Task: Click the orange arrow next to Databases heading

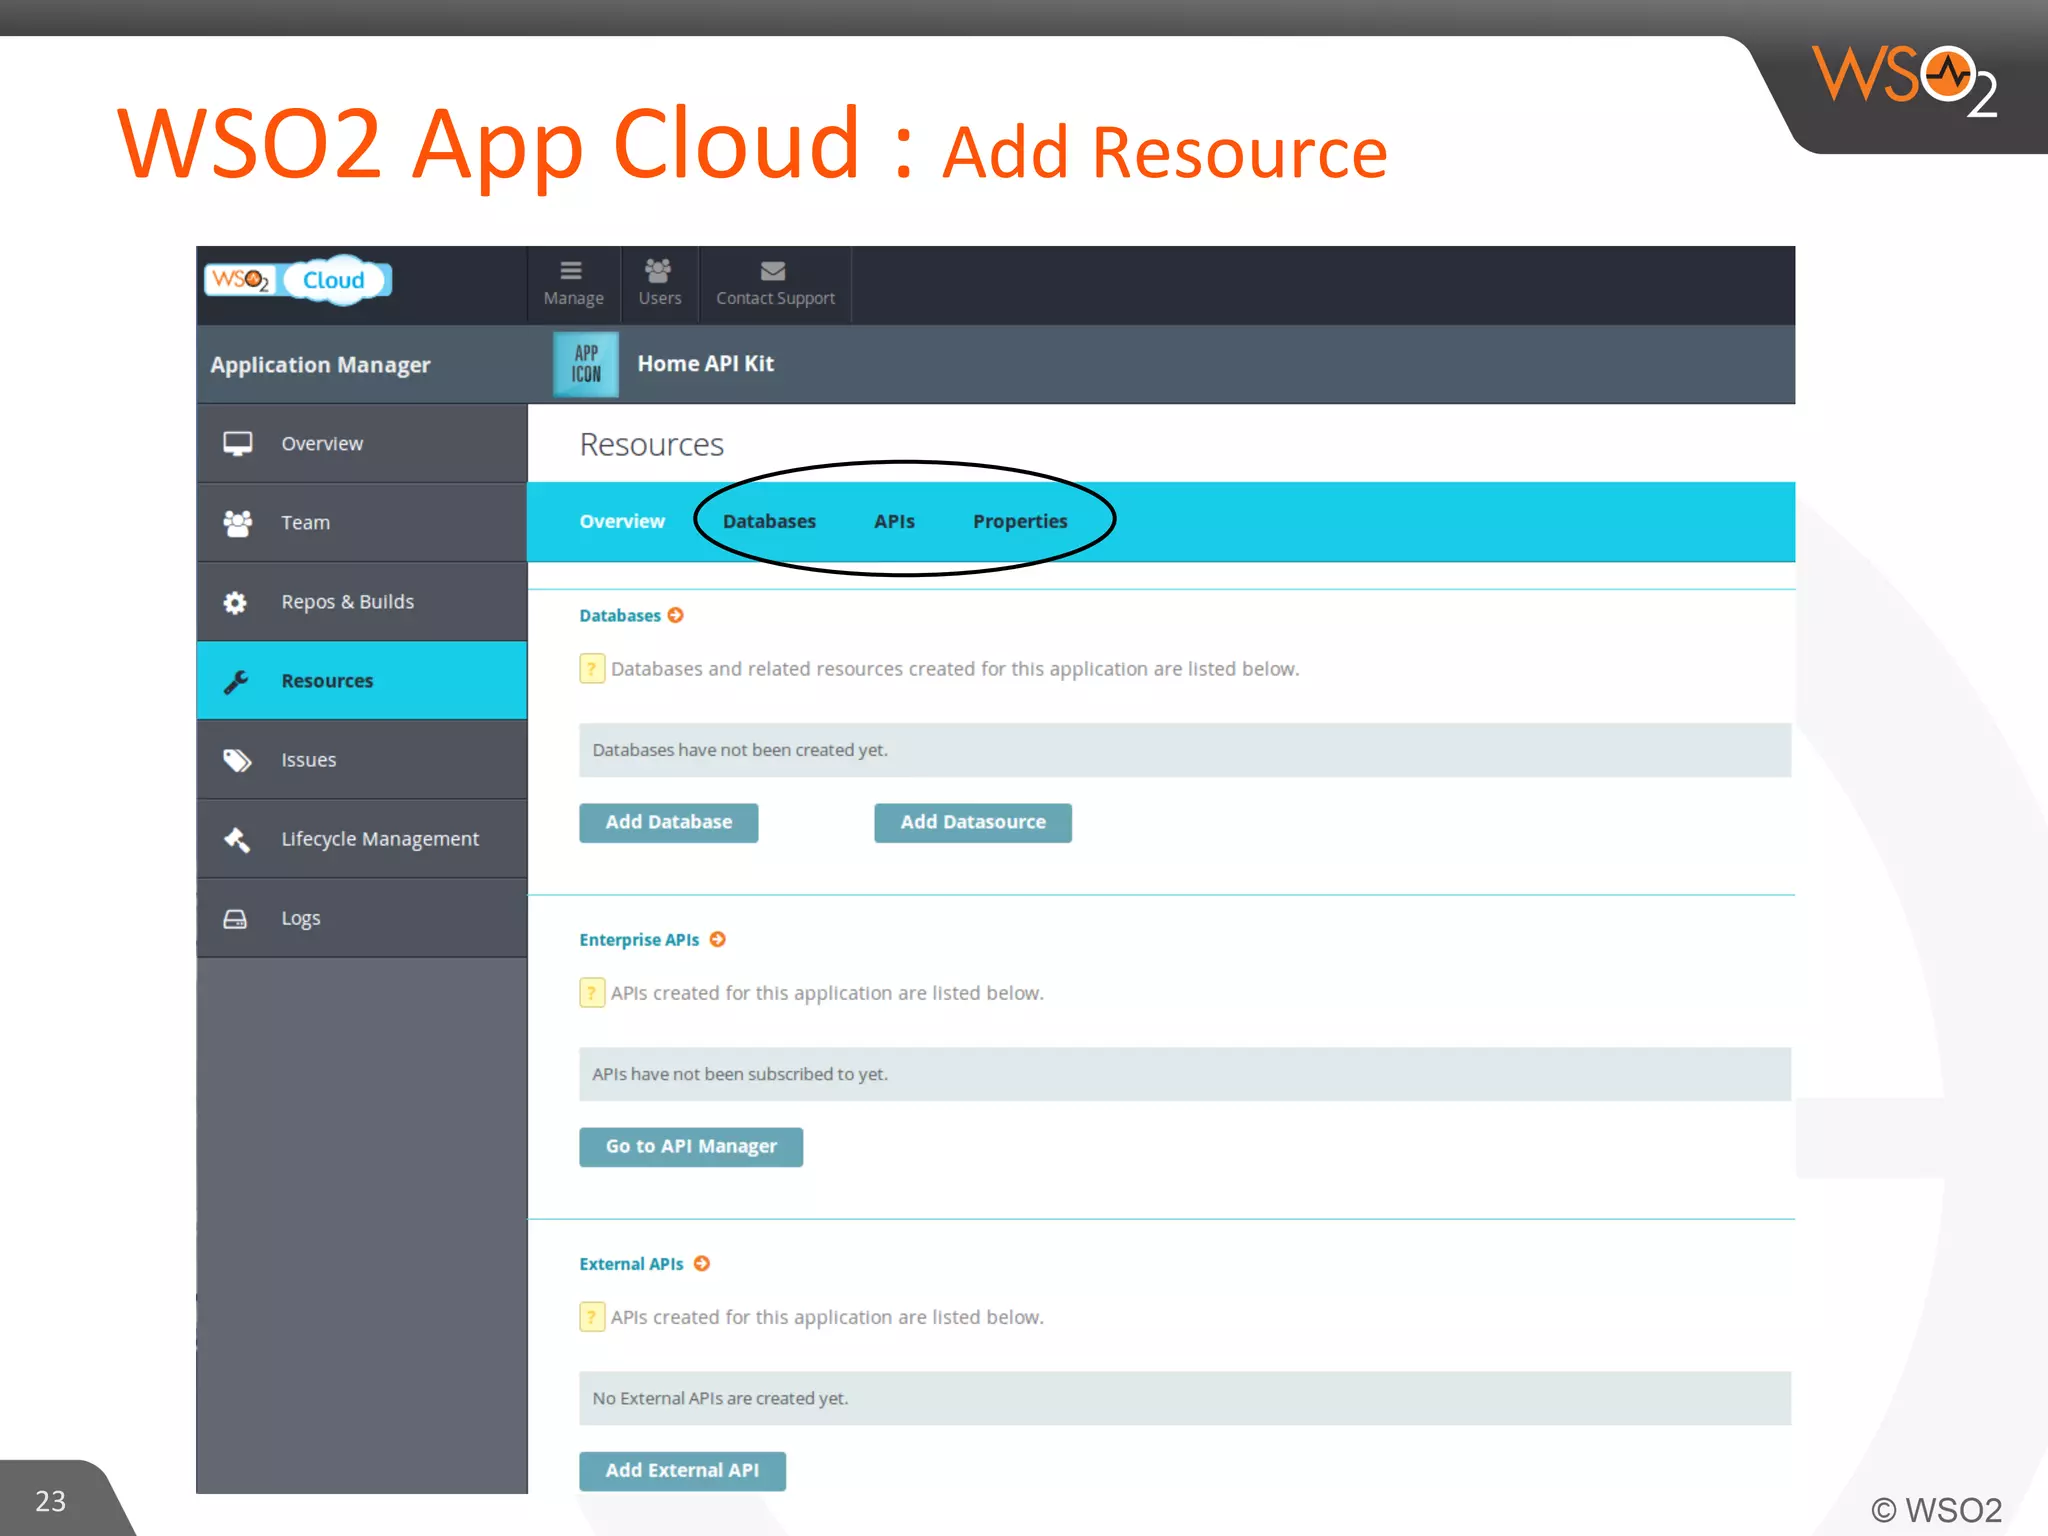Action: (x=676, y=615)
